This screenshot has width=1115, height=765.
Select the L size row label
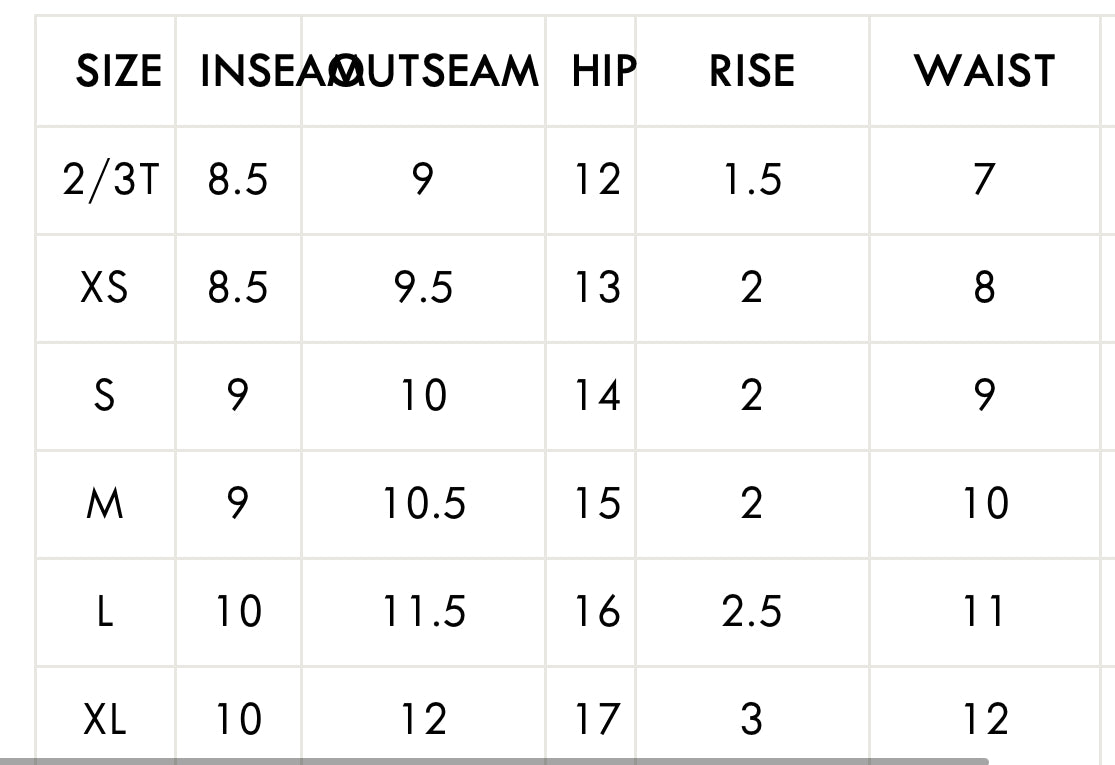tap(104, 612)
